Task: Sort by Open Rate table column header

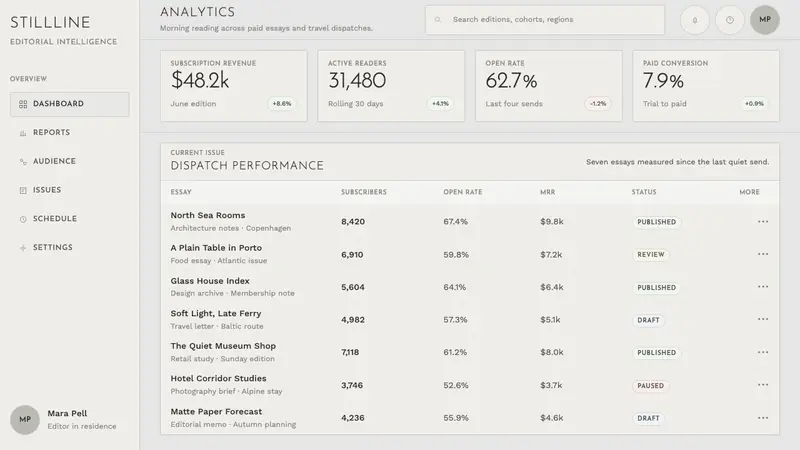Action: coord(463,192)
